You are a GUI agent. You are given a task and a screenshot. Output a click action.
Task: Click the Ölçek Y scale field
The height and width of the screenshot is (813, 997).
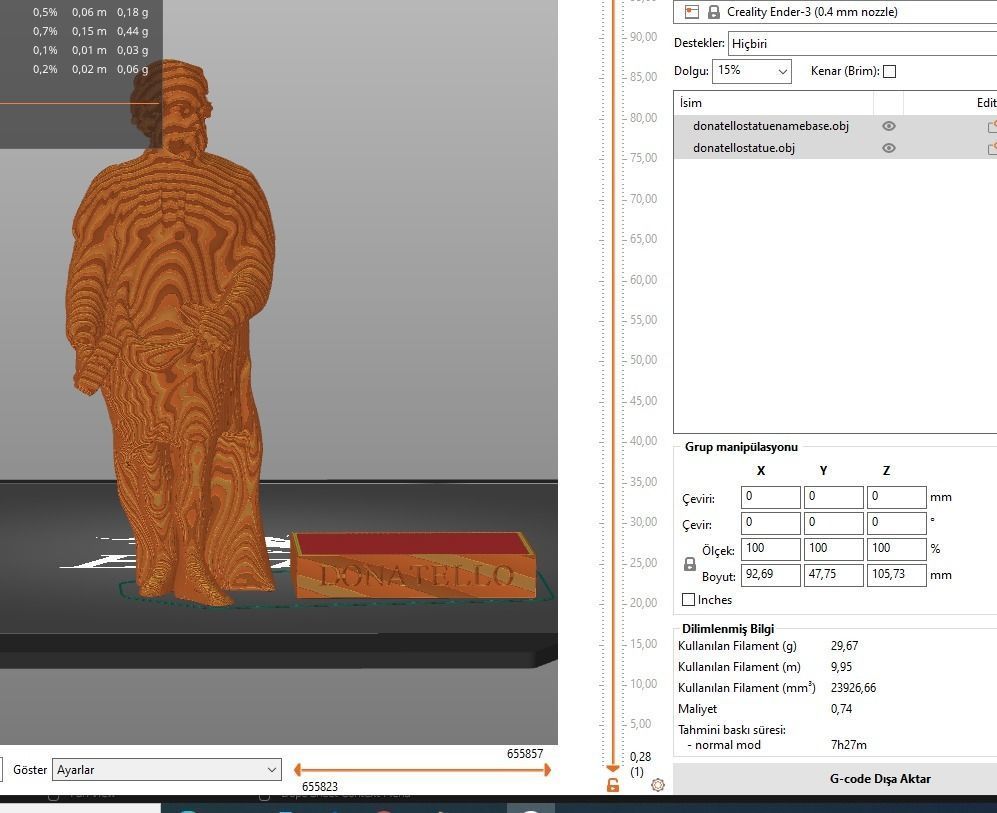[834, 549]
